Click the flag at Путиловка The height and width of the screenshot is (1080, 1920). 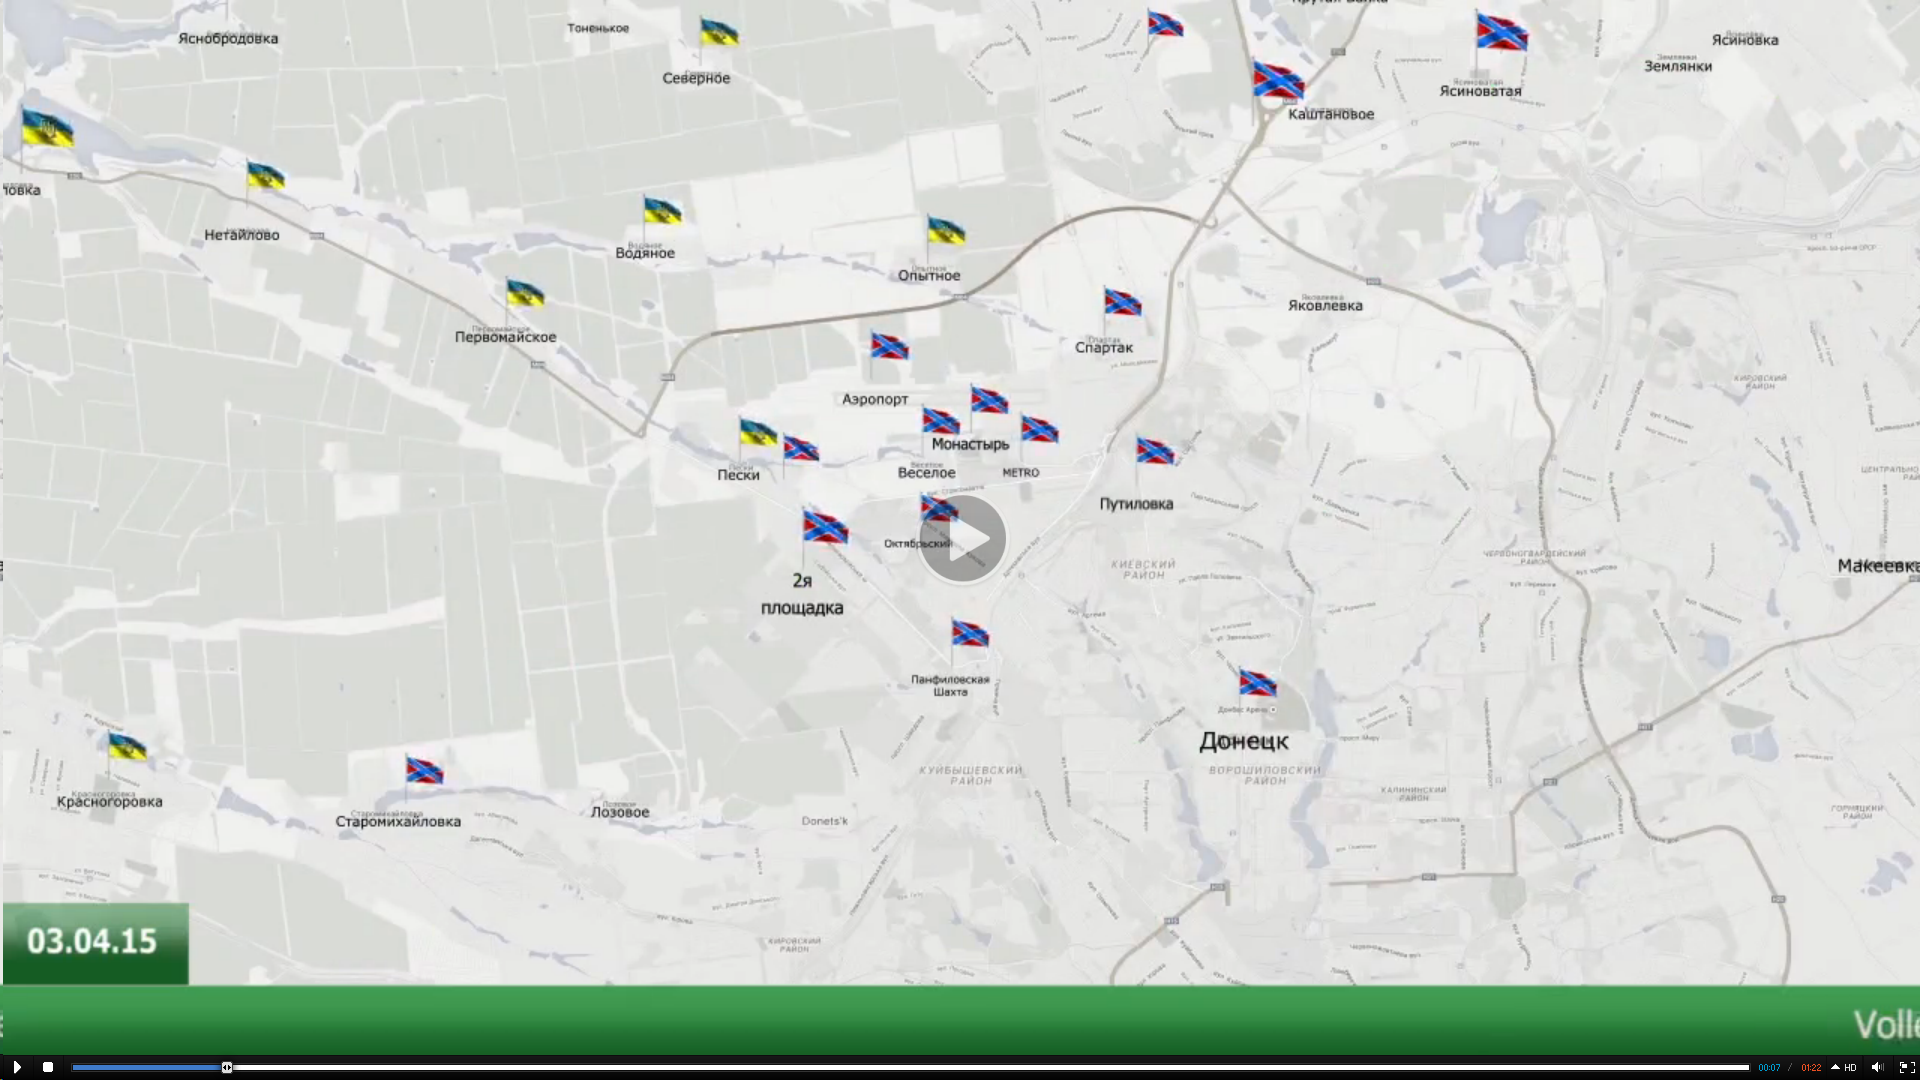point(1155,452)
